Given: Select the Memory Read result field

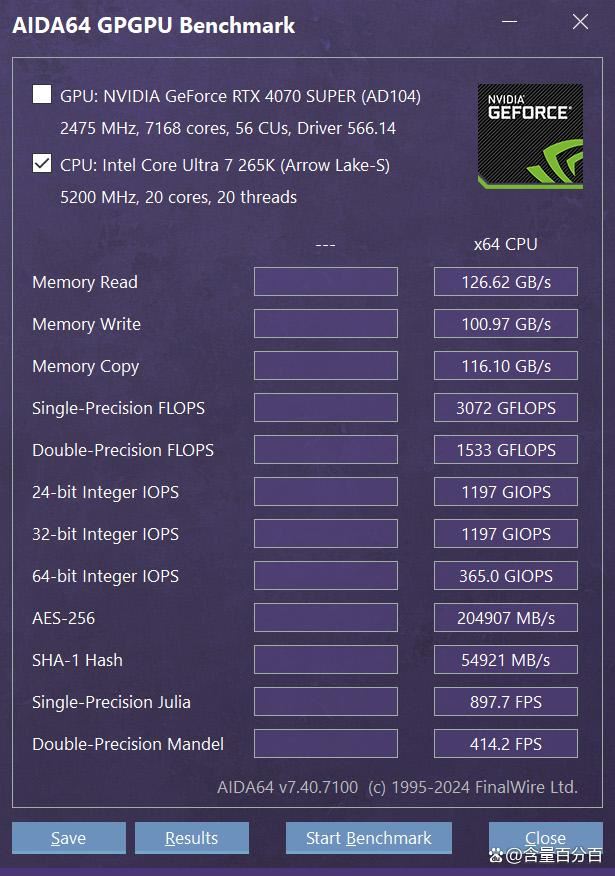Looking at the screenshot, I should tap(505, 281).
